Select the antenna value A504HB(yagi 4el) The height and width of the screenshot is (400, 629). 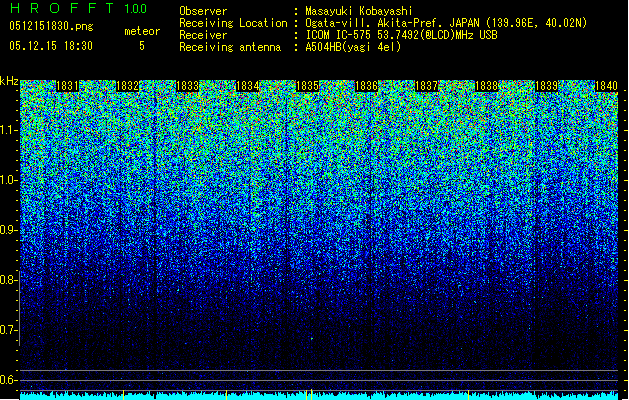click(x=353, y=47)
